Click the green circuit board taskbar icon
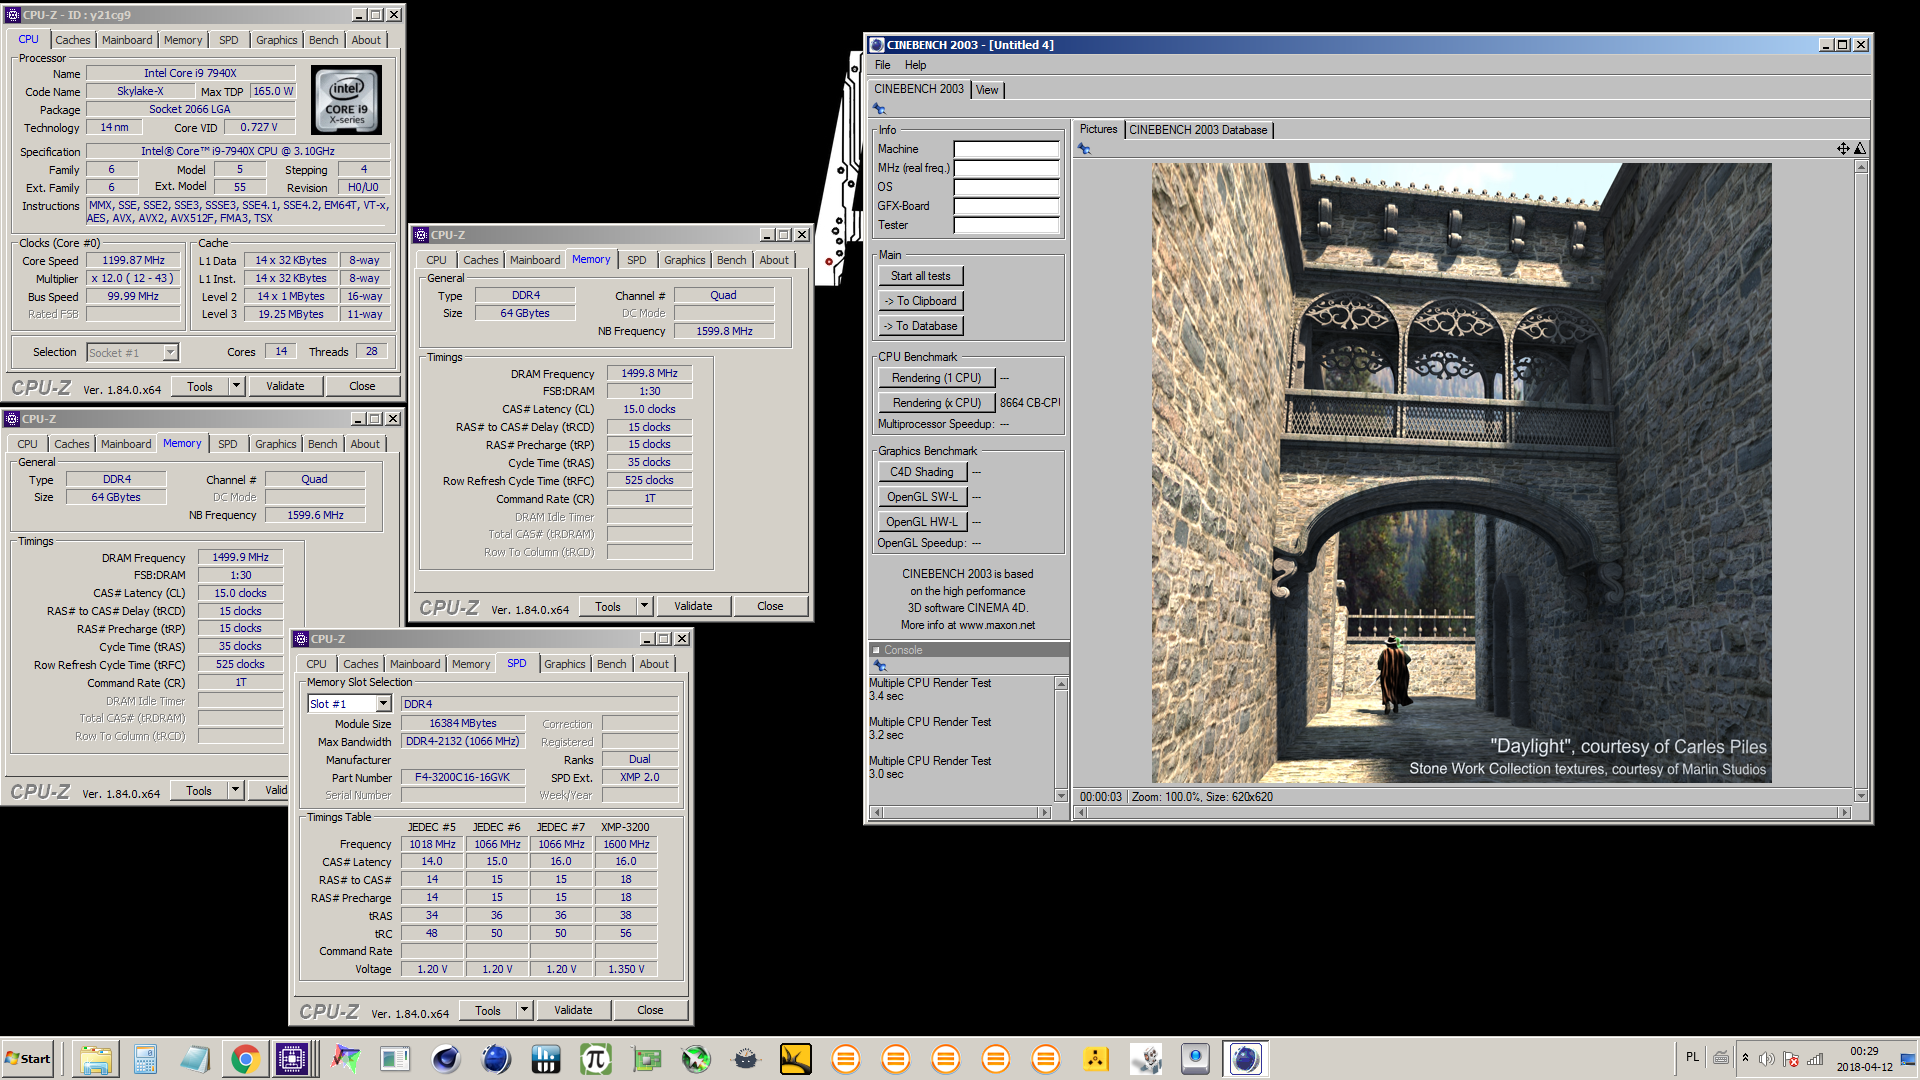This screenshot has width=1920, height=1080. [646, 1059]
